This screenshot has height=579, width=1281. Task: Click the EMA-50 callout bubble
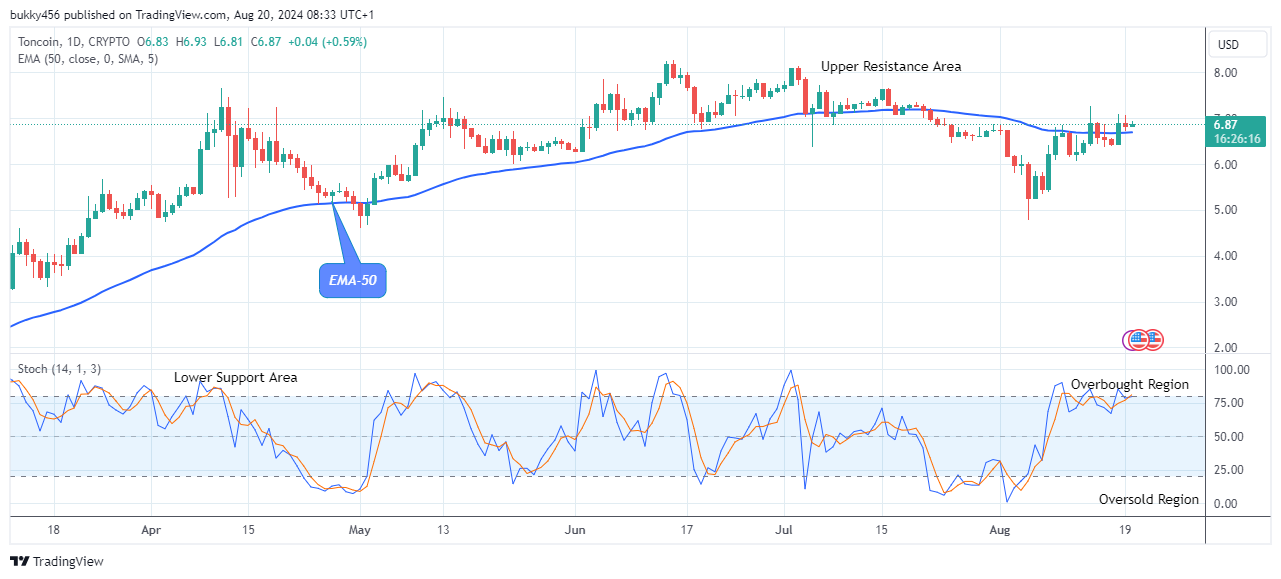coord(352,281)
